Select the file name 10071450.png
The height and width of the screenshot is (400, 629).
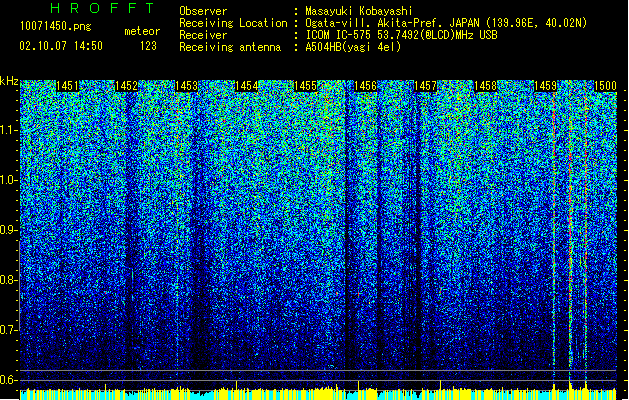click(56, 26)
